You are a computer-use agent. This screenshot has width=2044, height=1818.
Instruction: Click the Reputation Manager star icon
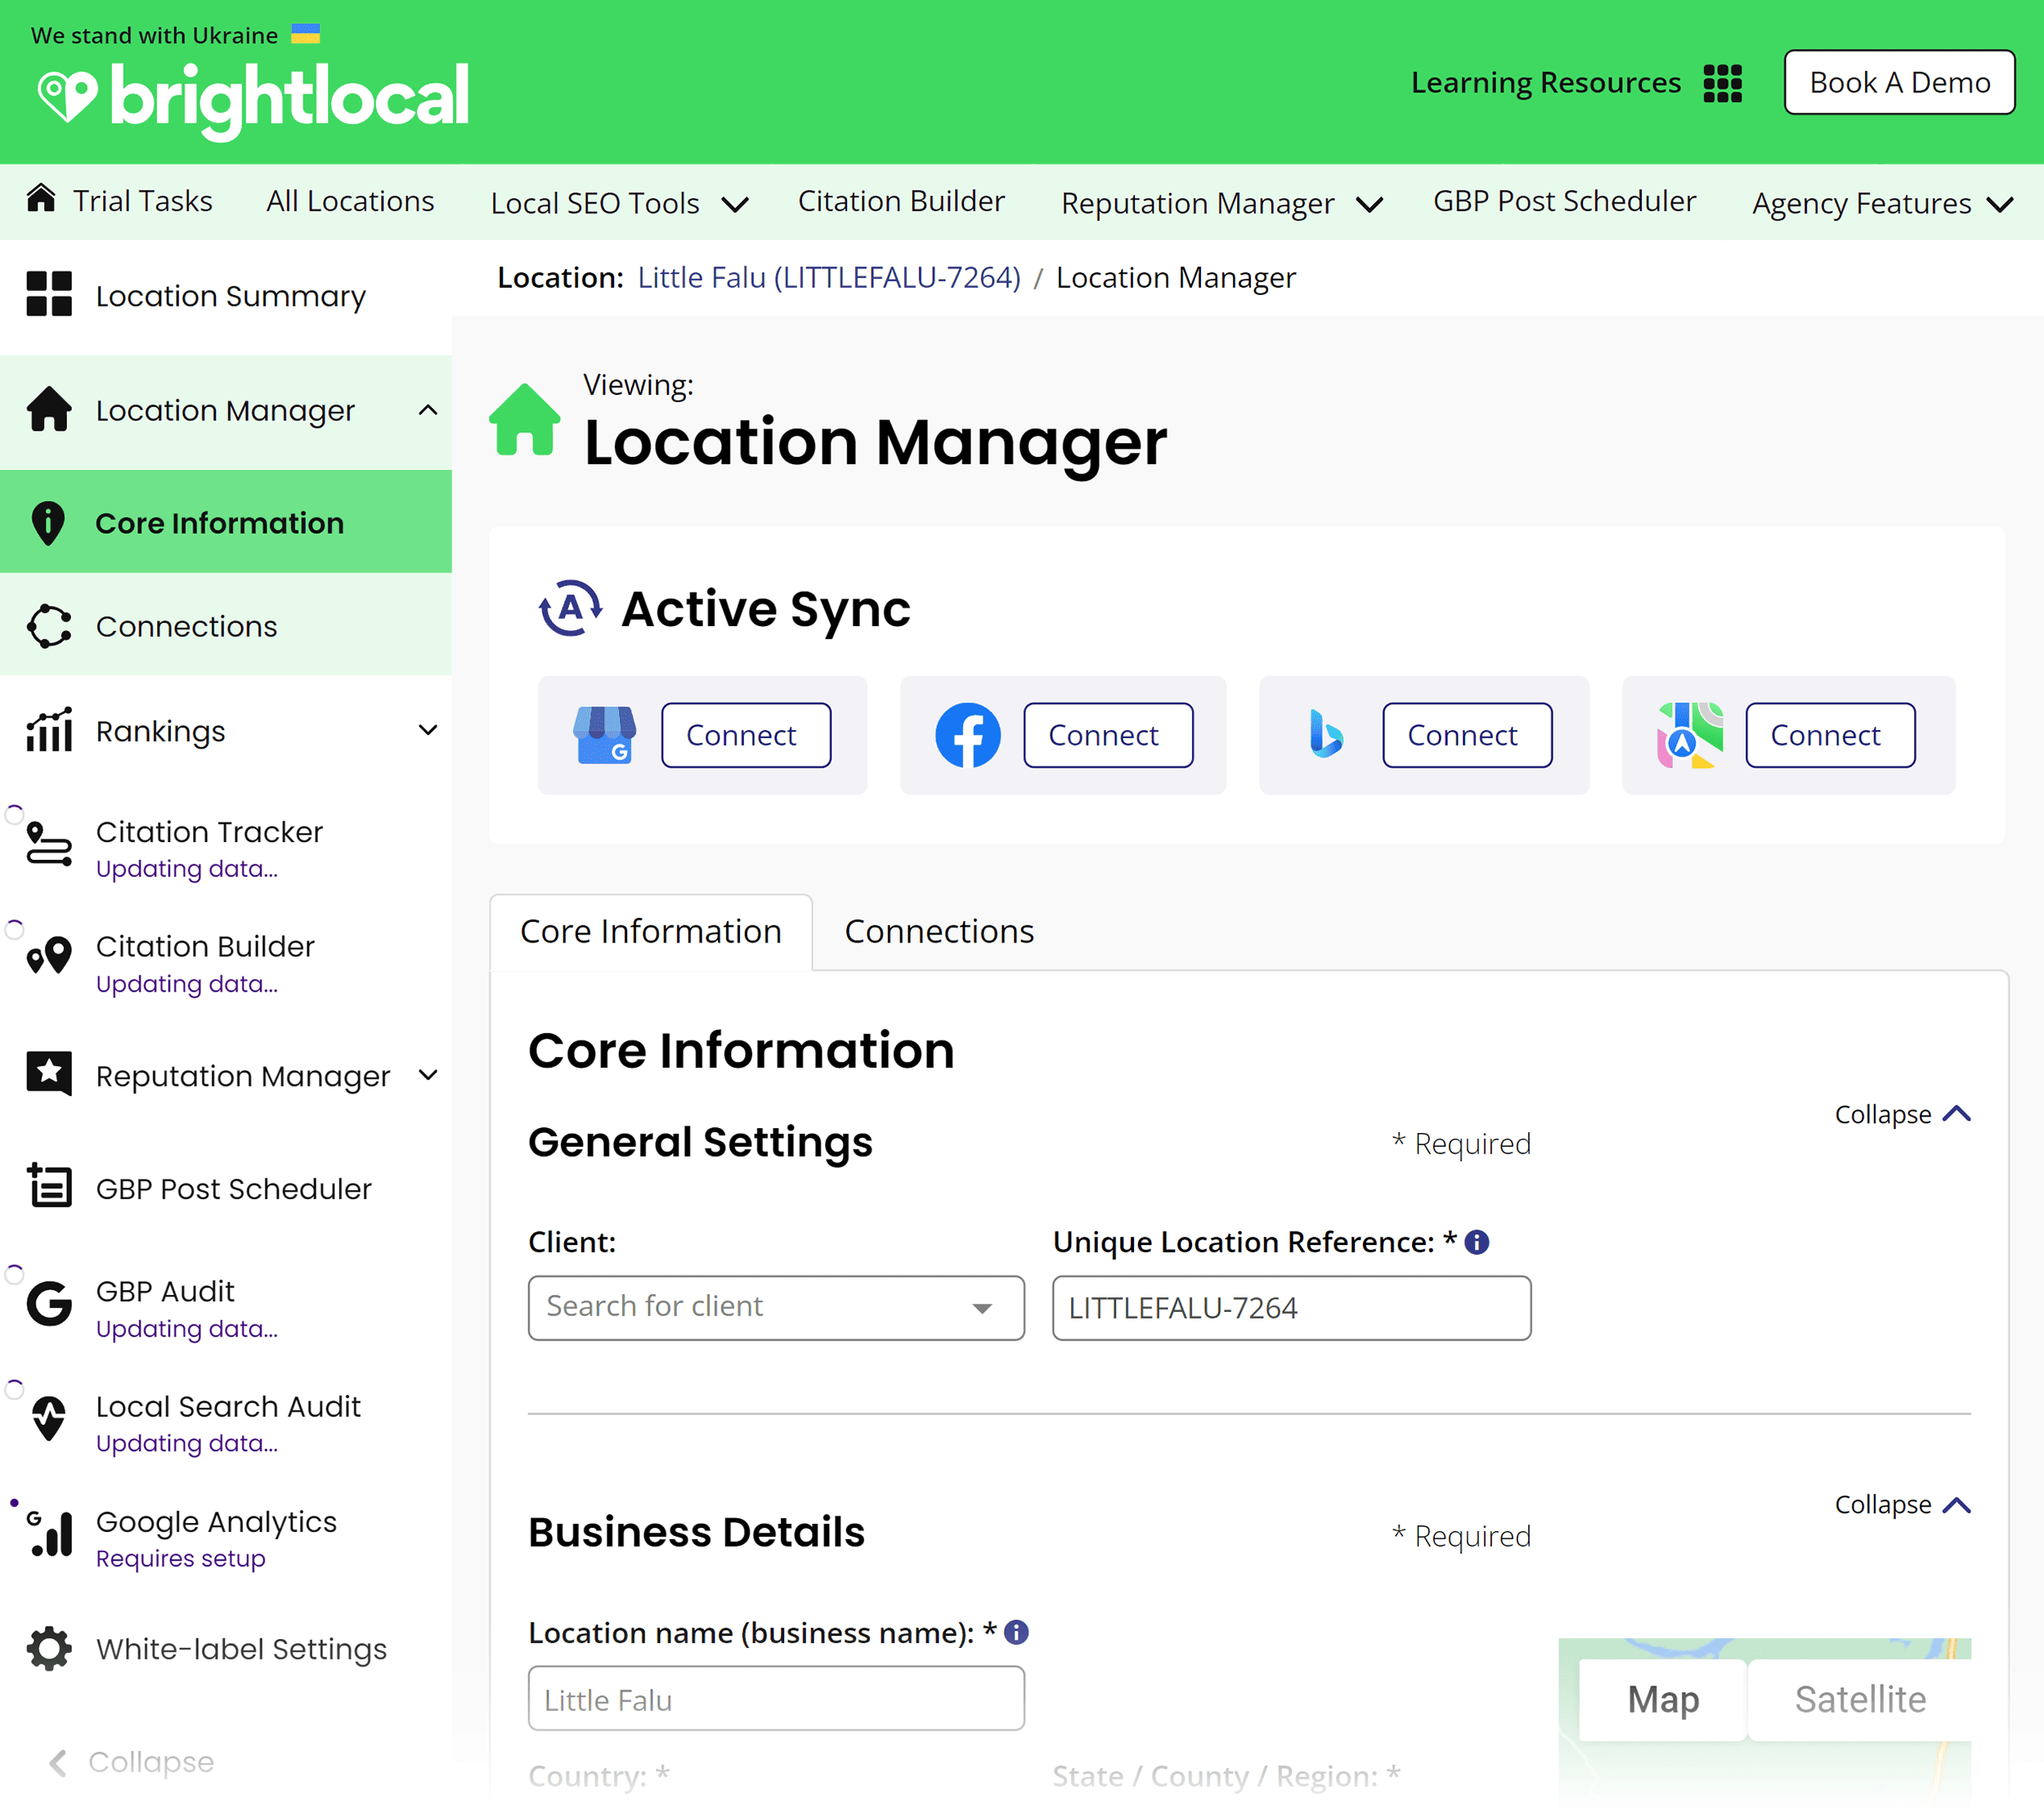point(49,1074)
